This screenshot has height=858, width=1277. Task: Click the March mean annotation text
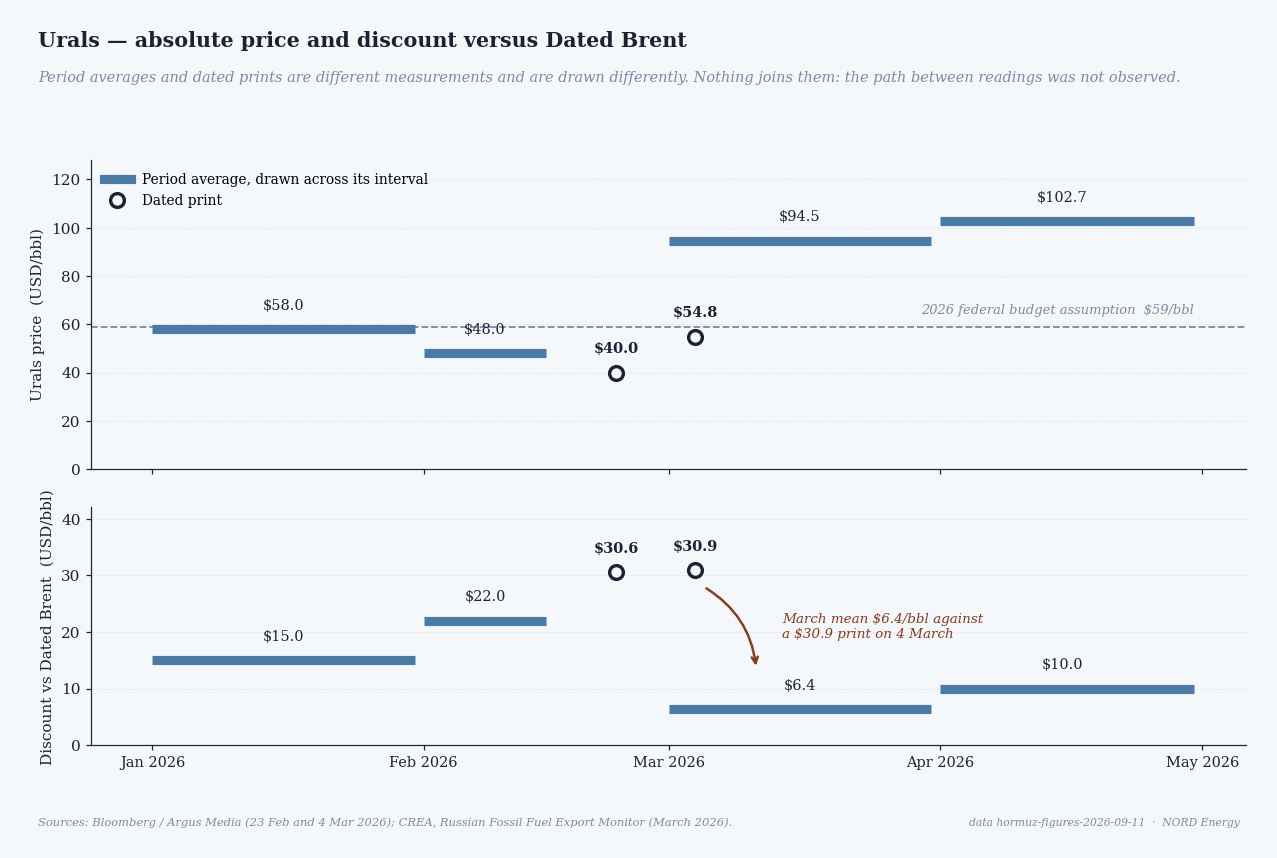tap(882, 626)
